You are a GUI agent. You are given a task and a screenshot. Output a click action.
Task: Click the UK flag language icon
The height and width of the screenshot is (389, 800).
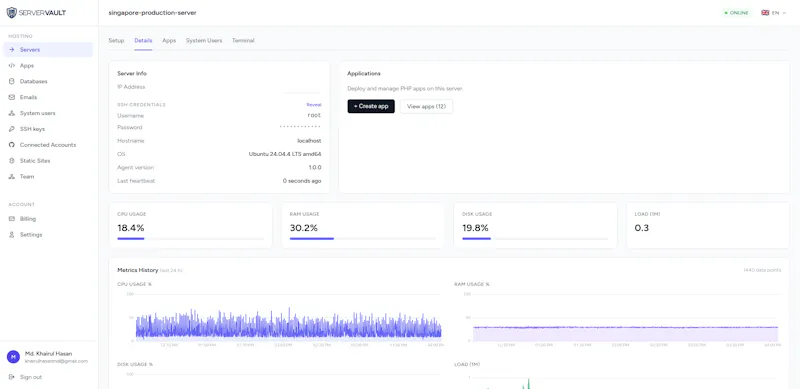765,13
